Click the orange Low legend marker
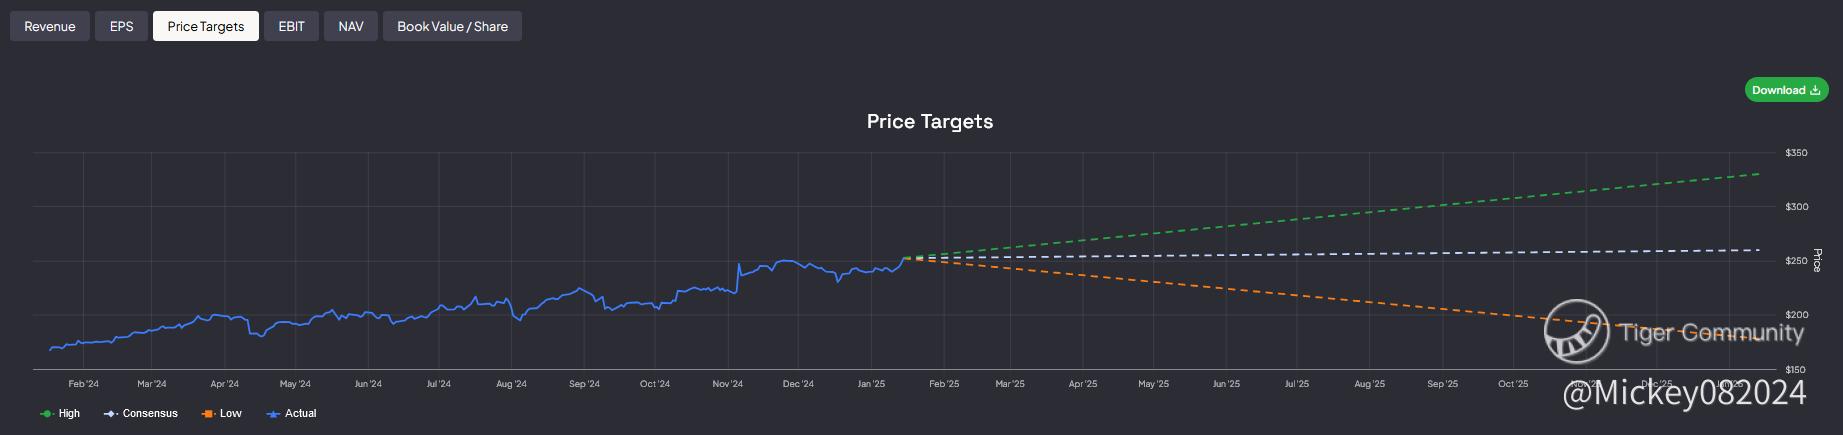The width and height of the screenshot is (1843, 435). point(207,414)
